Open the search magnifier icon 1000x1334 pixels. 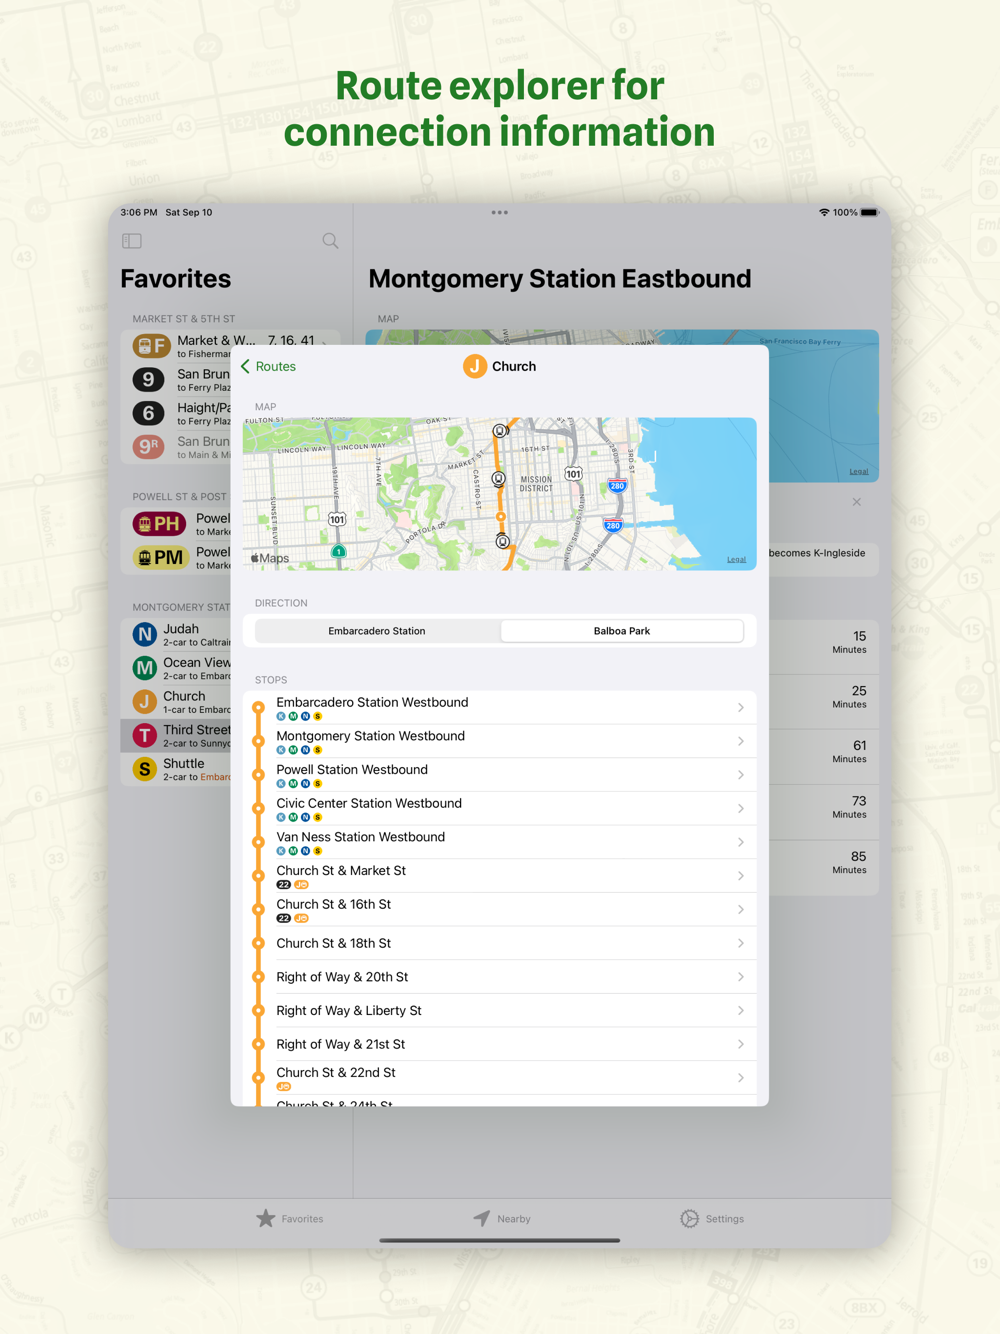[x=330, y=241]
